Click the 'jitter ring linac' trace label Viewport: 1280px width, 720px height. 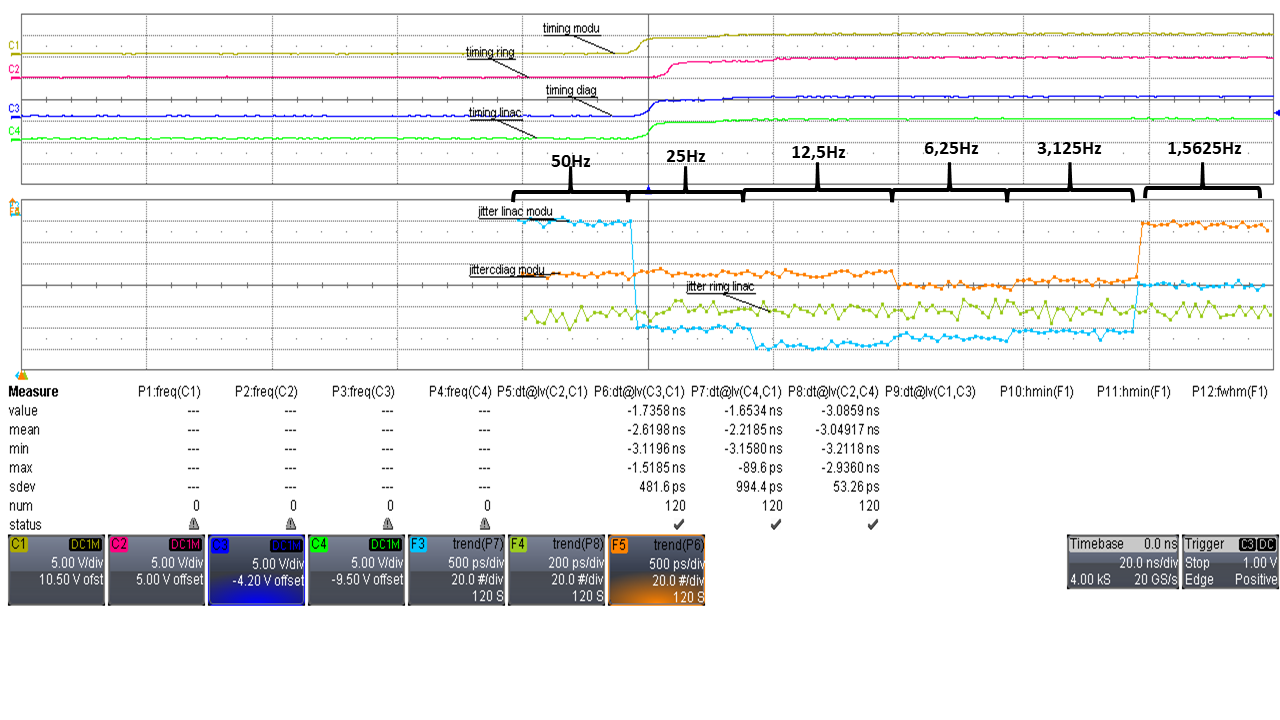pos(720,287)
